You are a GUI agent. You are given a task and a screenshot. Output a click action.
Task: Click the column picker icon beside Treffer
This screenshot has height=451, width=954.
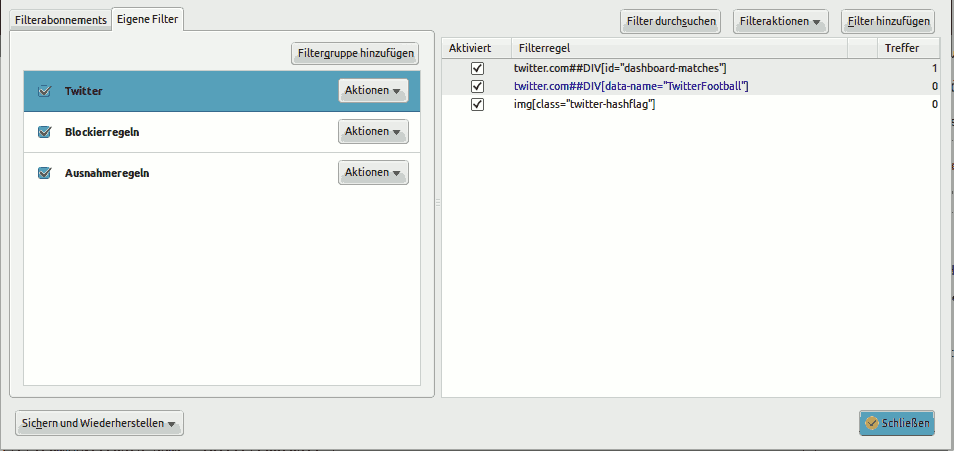point(860,48)
